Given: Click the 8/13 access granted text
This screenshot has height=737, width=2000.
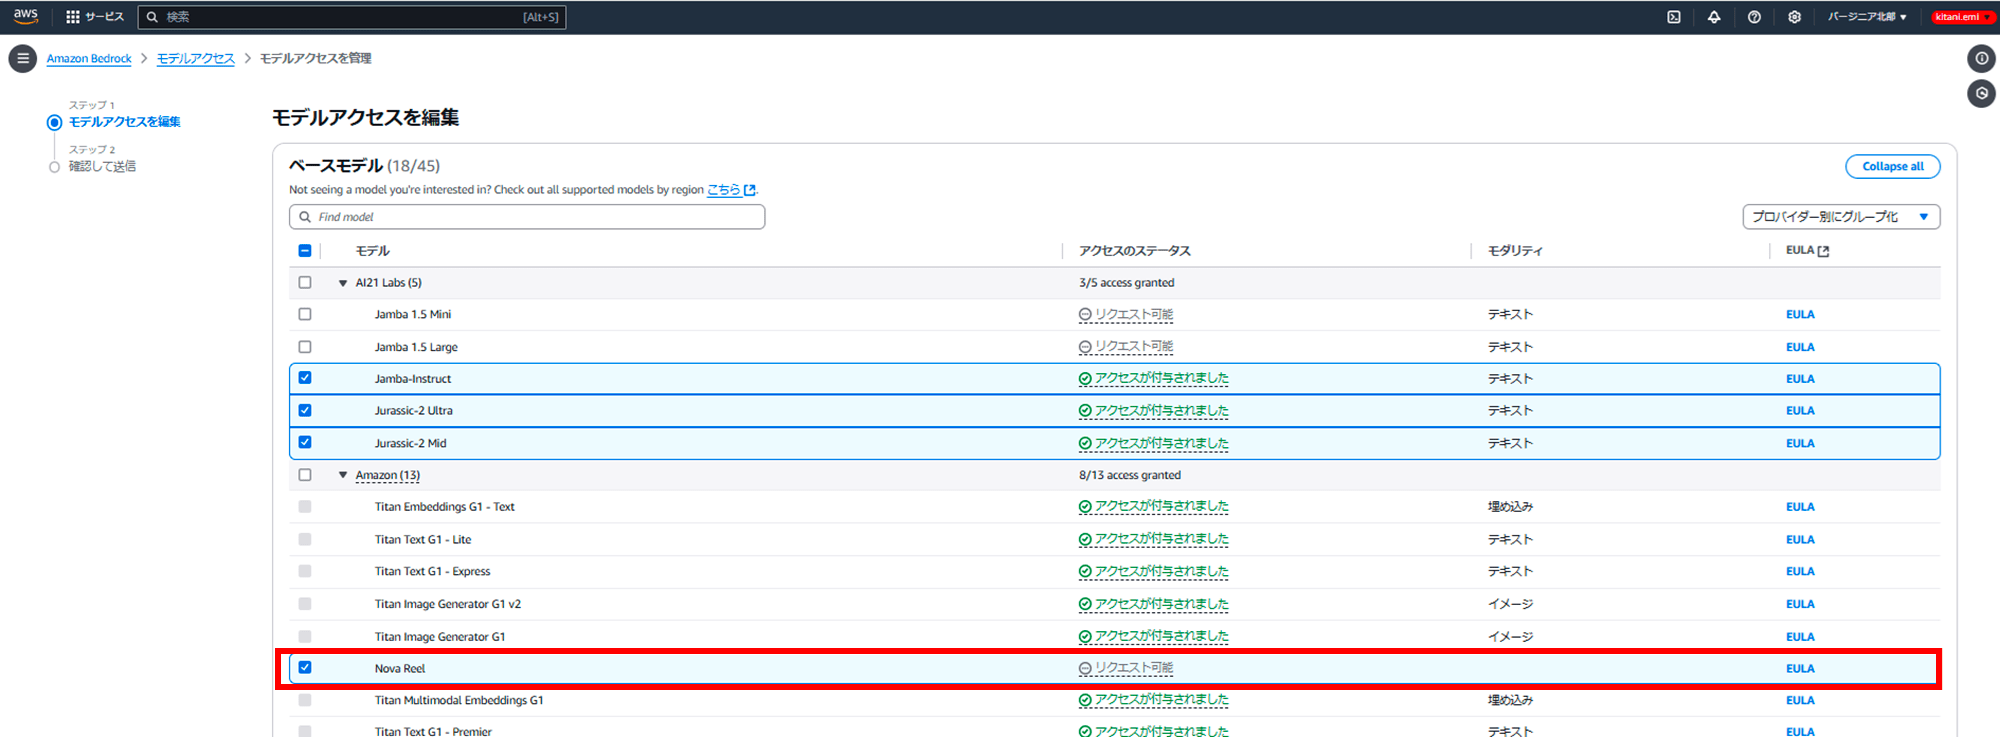Looking at the screenshot, I should click(x=1130, y=476).
